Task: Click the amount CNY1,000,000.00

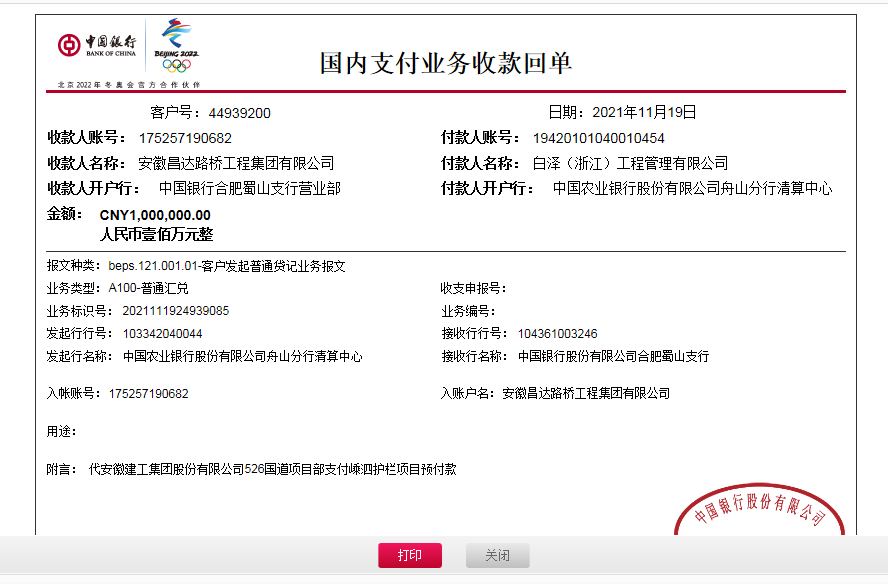Action: tap(155, 214)
